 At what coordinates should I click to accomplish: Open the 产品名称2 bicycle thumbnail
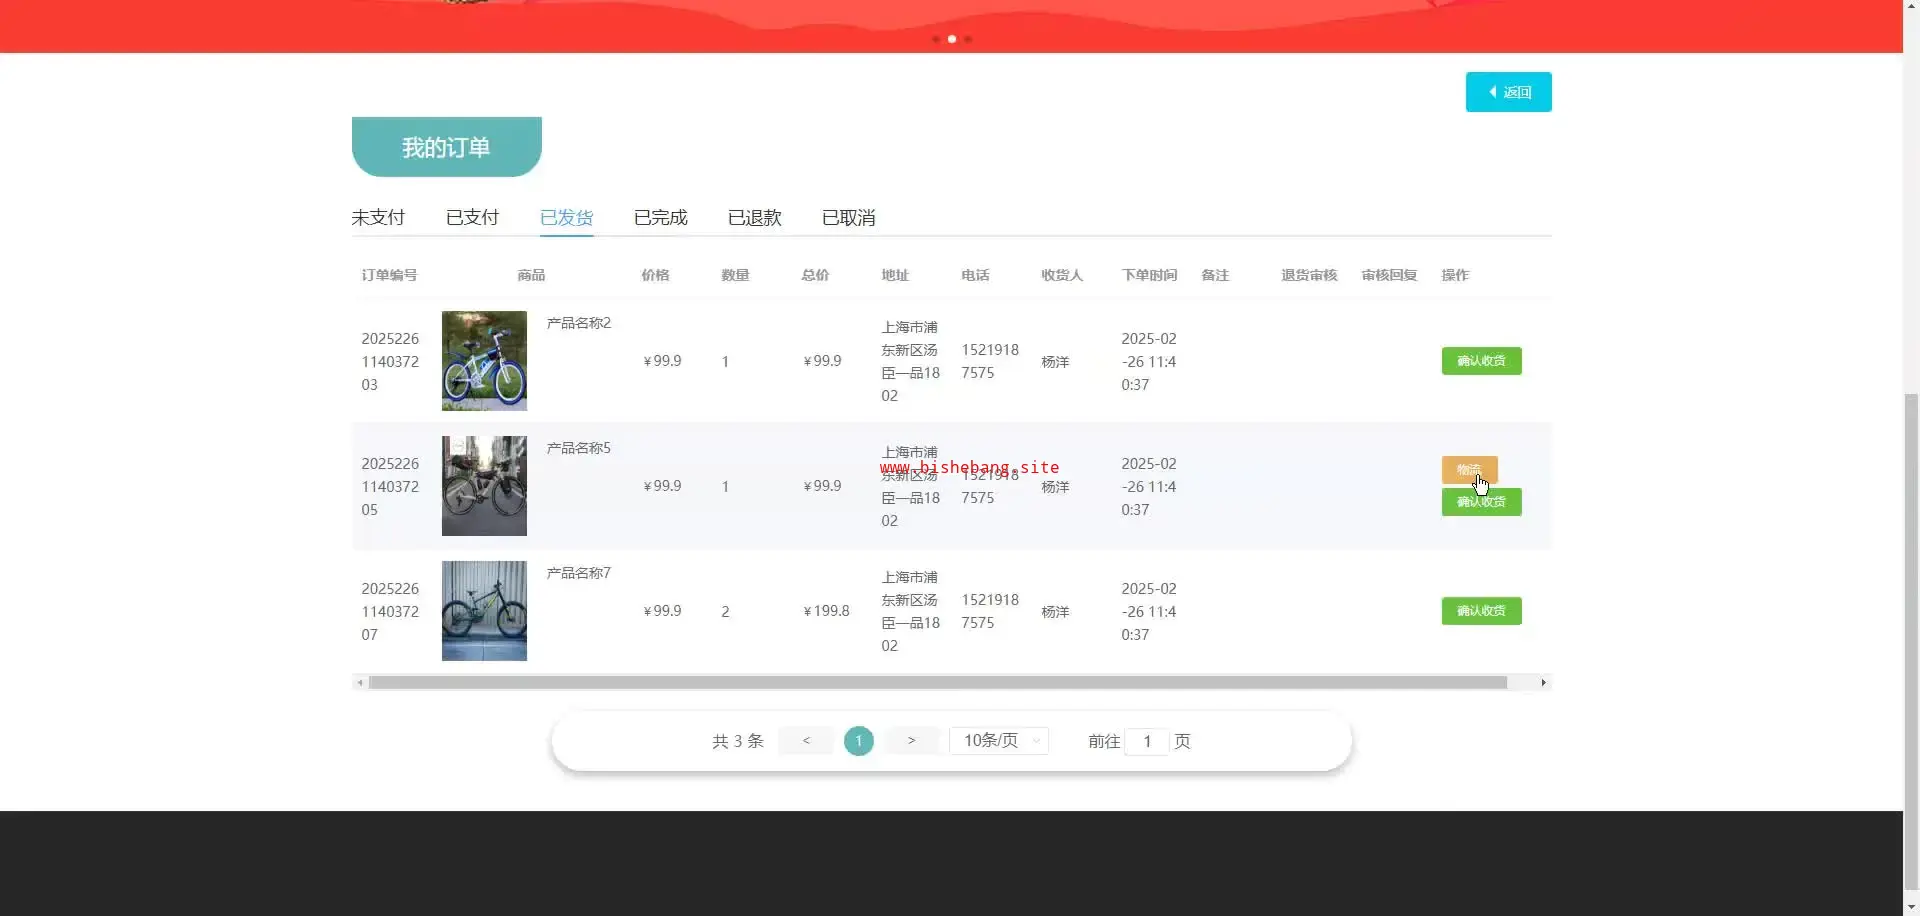(x=484, y=361)
